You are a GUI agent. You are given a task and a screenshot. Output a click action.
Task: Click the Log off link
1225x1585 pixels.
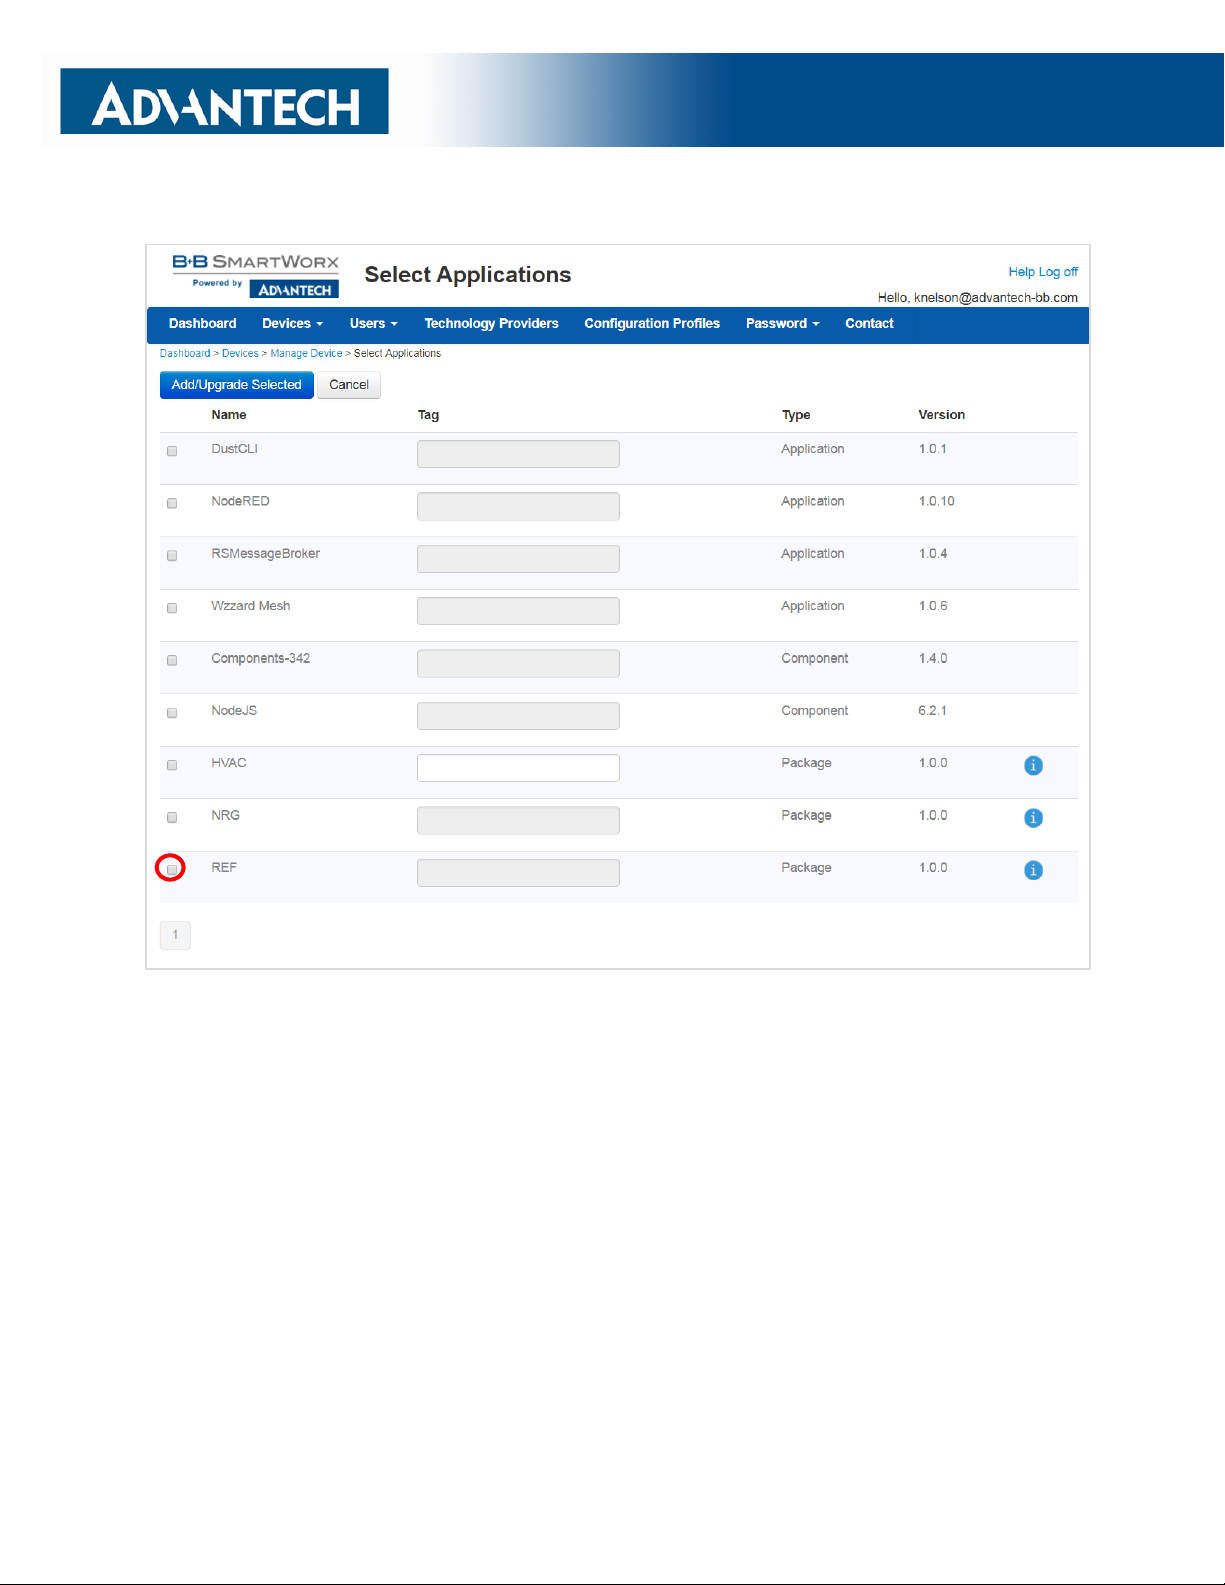(x=1058, y=272)
